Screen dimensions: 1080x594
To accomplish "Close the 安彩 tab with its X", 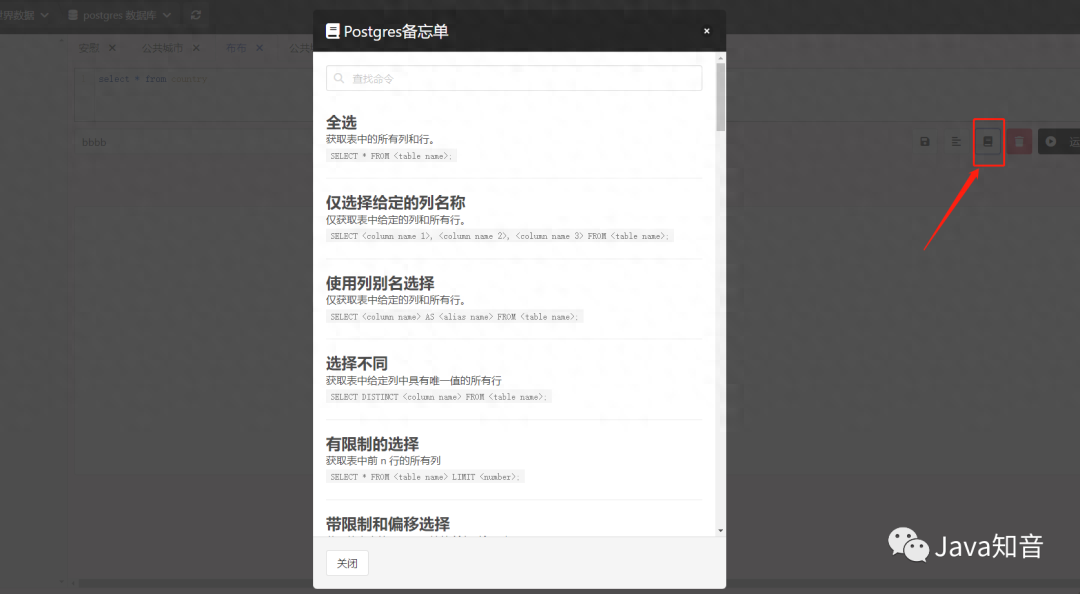I will tap(112, 48).
